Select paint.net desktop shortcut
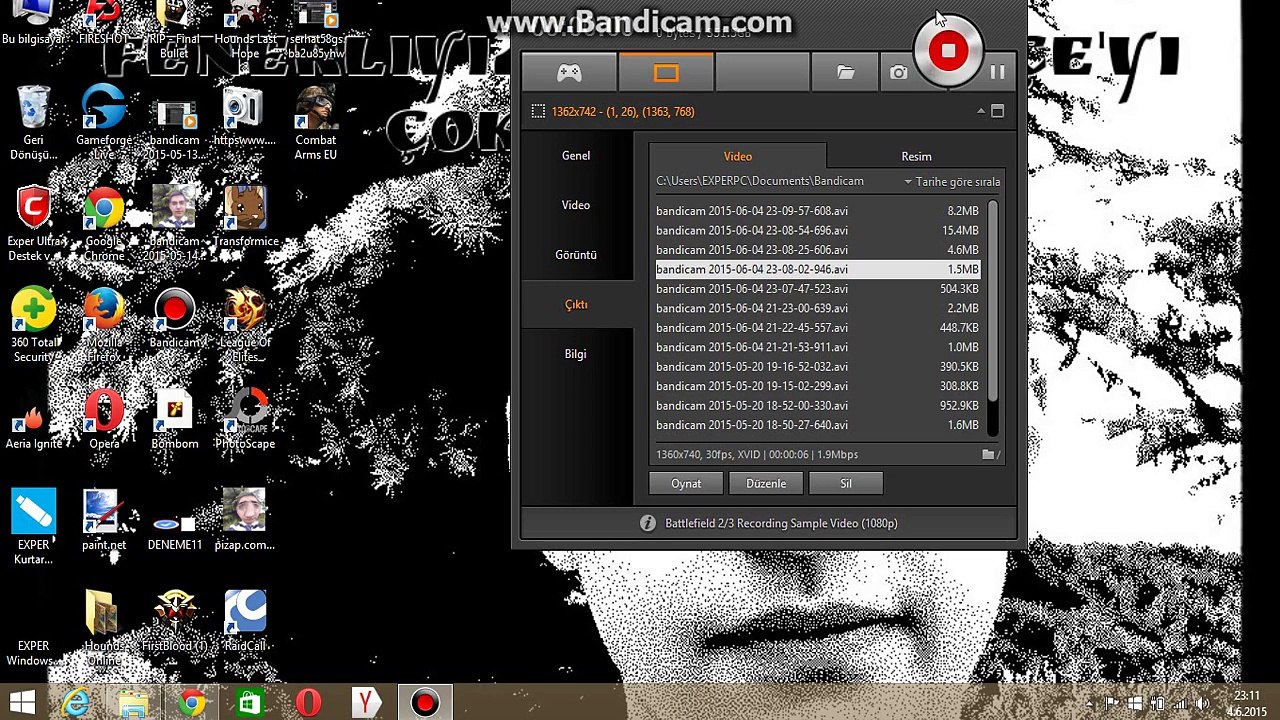This screenshot has height=720, width=1280. point(104,521)
